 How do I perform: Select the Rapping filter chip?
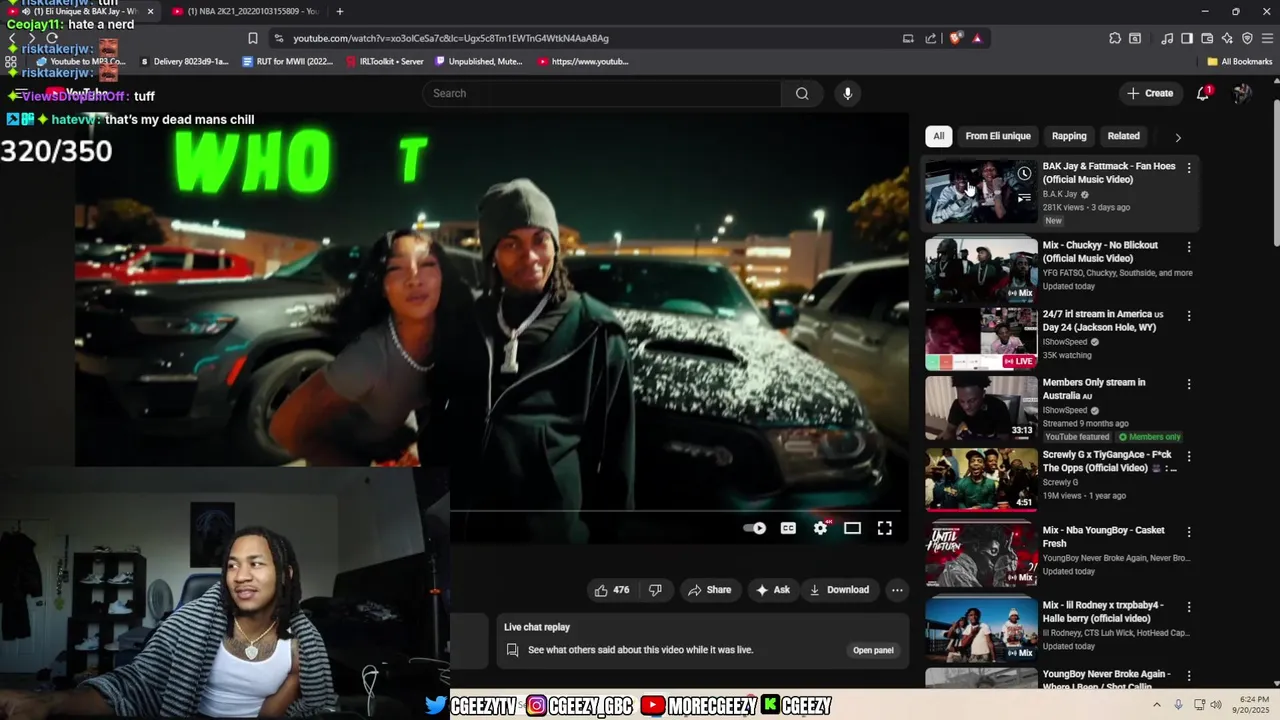pyautogui.click(x=1069, y=136)
